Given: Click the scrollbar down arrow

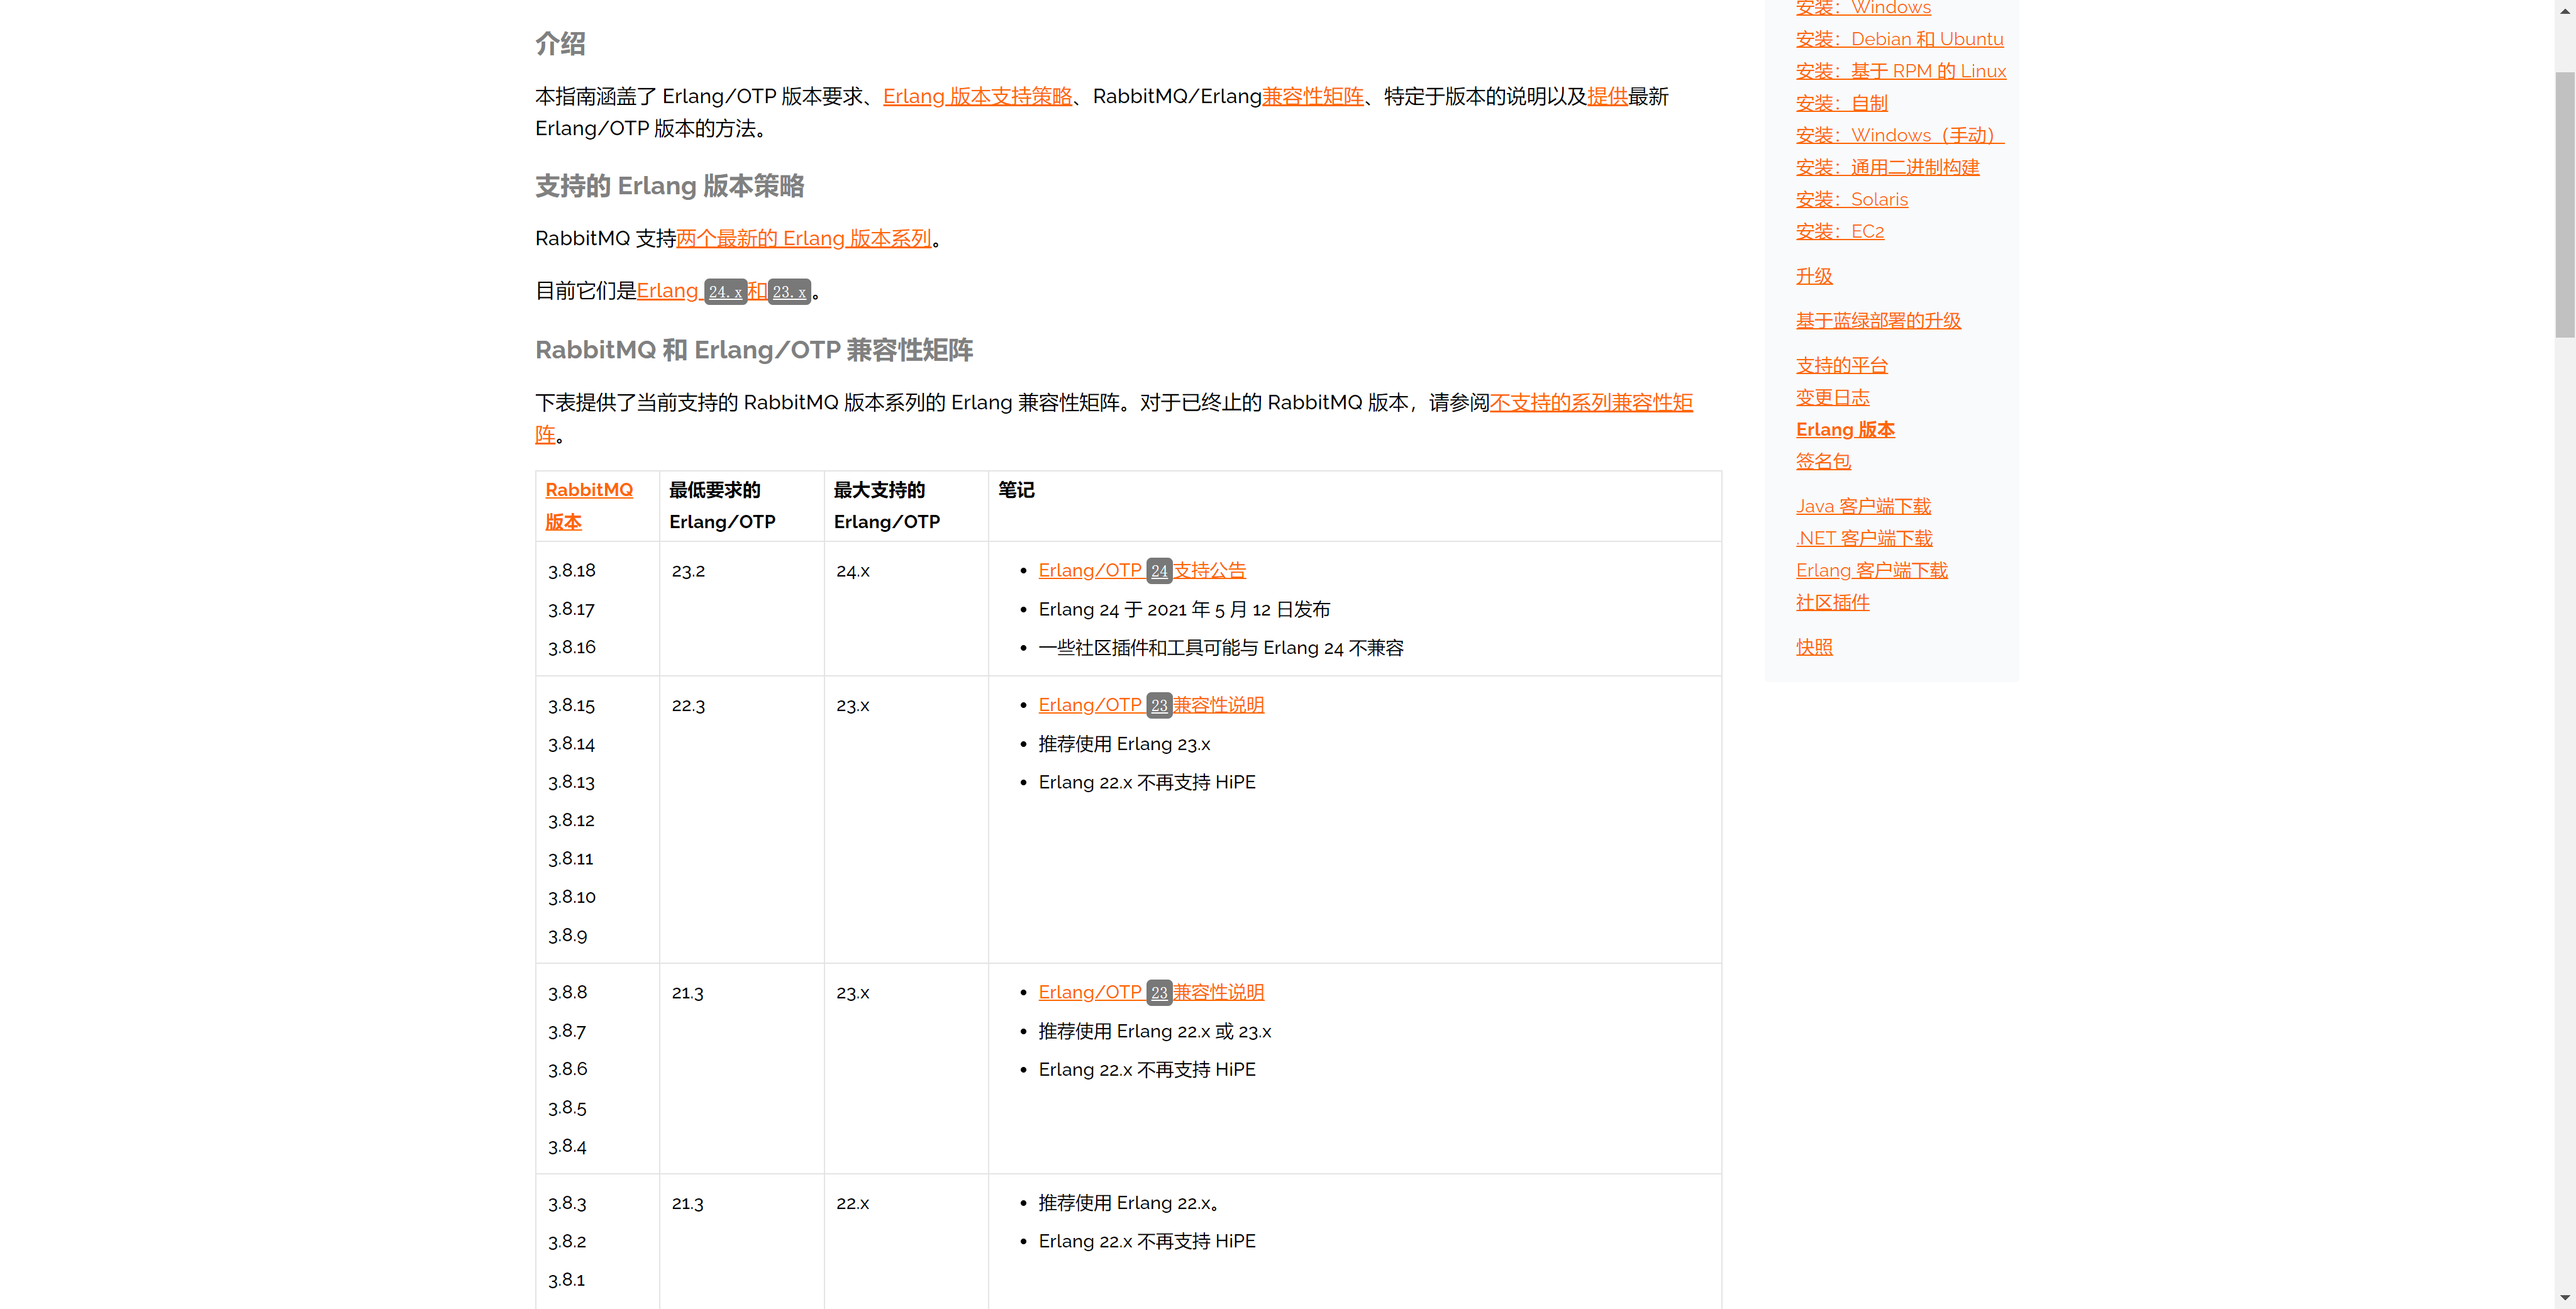Looking at the screenshot, I should [x=2565, y=1297].
